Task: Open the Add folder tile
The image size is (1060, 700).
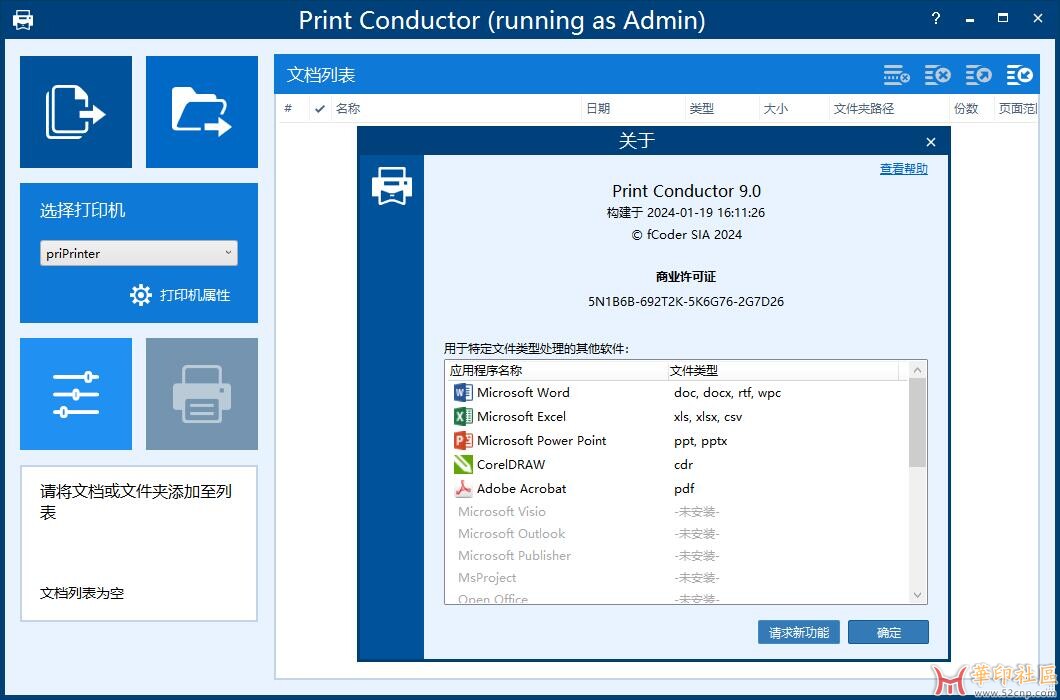Action: tap(201, 112)
